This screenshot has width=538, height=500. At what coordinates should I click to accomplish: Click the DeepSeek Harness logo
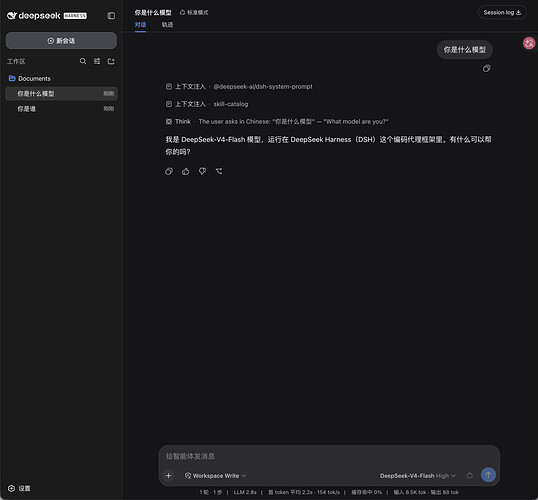point(47,16)
